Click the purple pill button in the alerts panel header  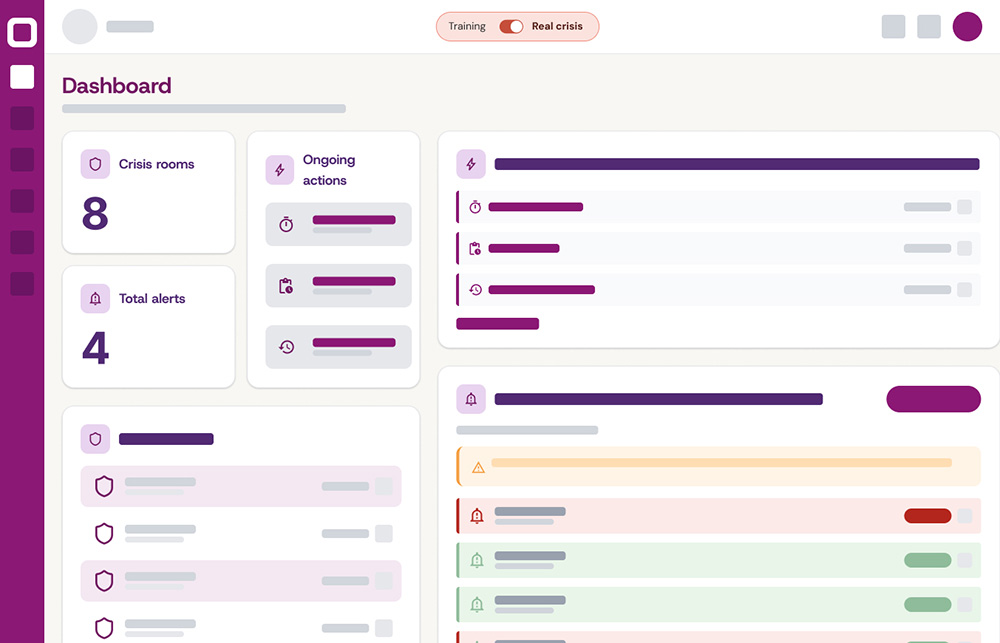pos(933,399)
